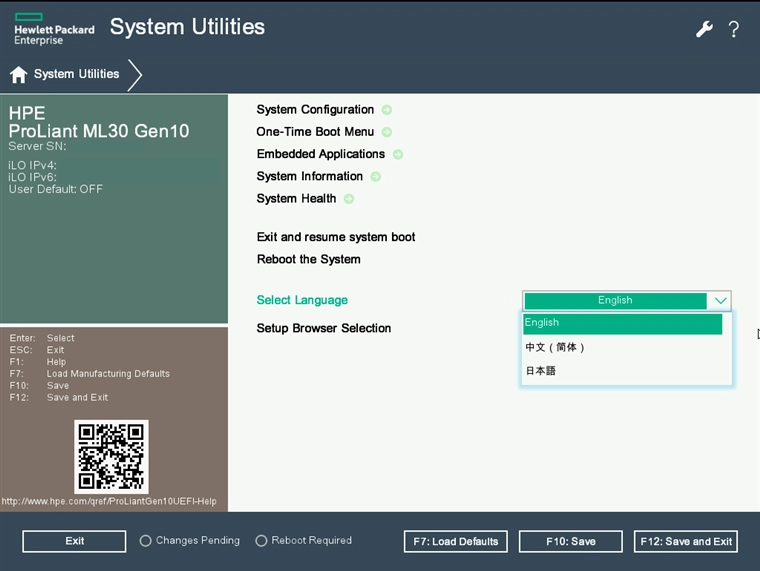Image resolution: width=760 pixels, height=571 pixels.
Task: Click the F10: Save hint text
Action: pyautogui.click(x=39, y=386)
